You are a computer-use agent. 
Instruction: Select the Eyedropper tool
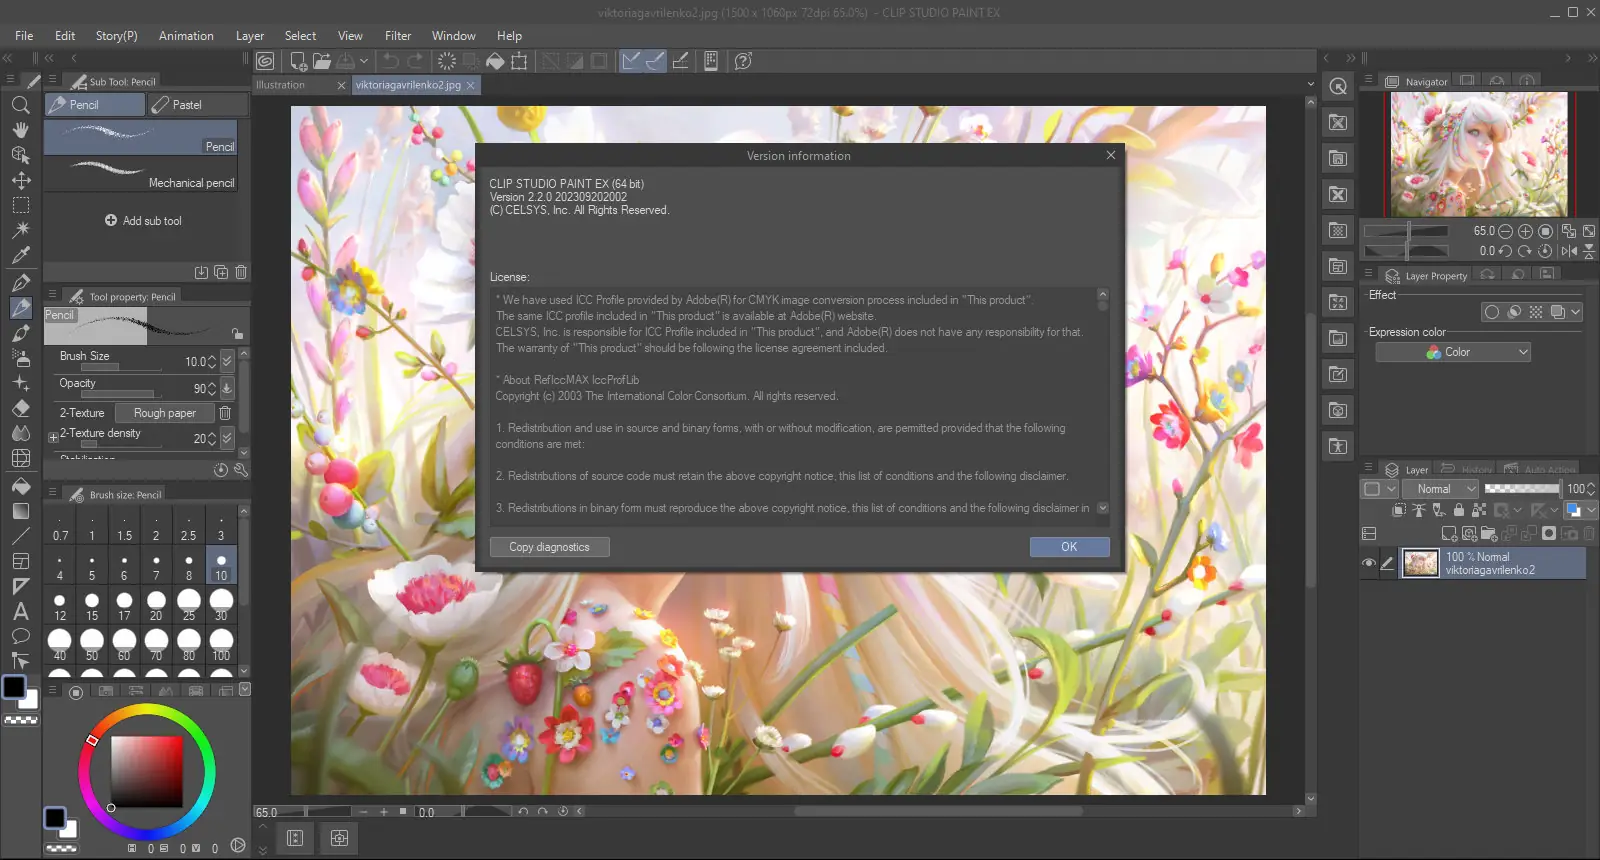point(20,255)
